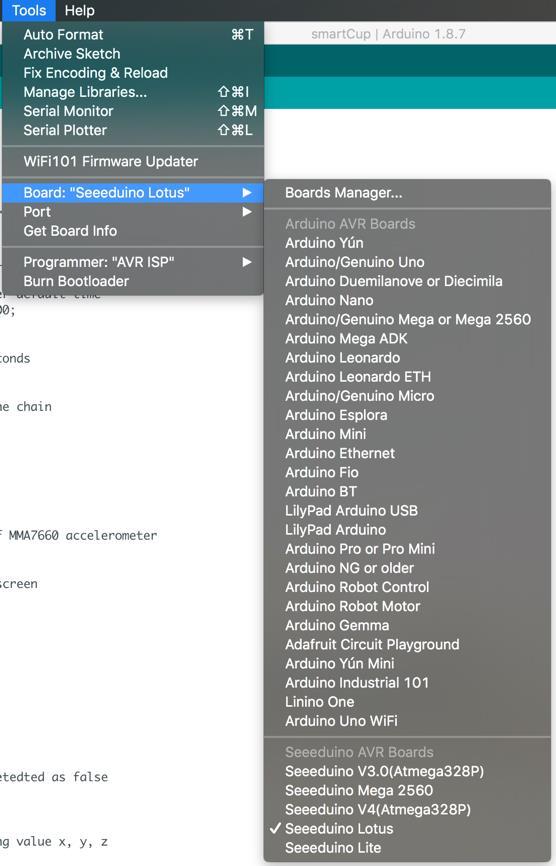The height and width of the screenshot is (866, 556).
Task: Select Arduino Mini board
Action: [407, 434]
